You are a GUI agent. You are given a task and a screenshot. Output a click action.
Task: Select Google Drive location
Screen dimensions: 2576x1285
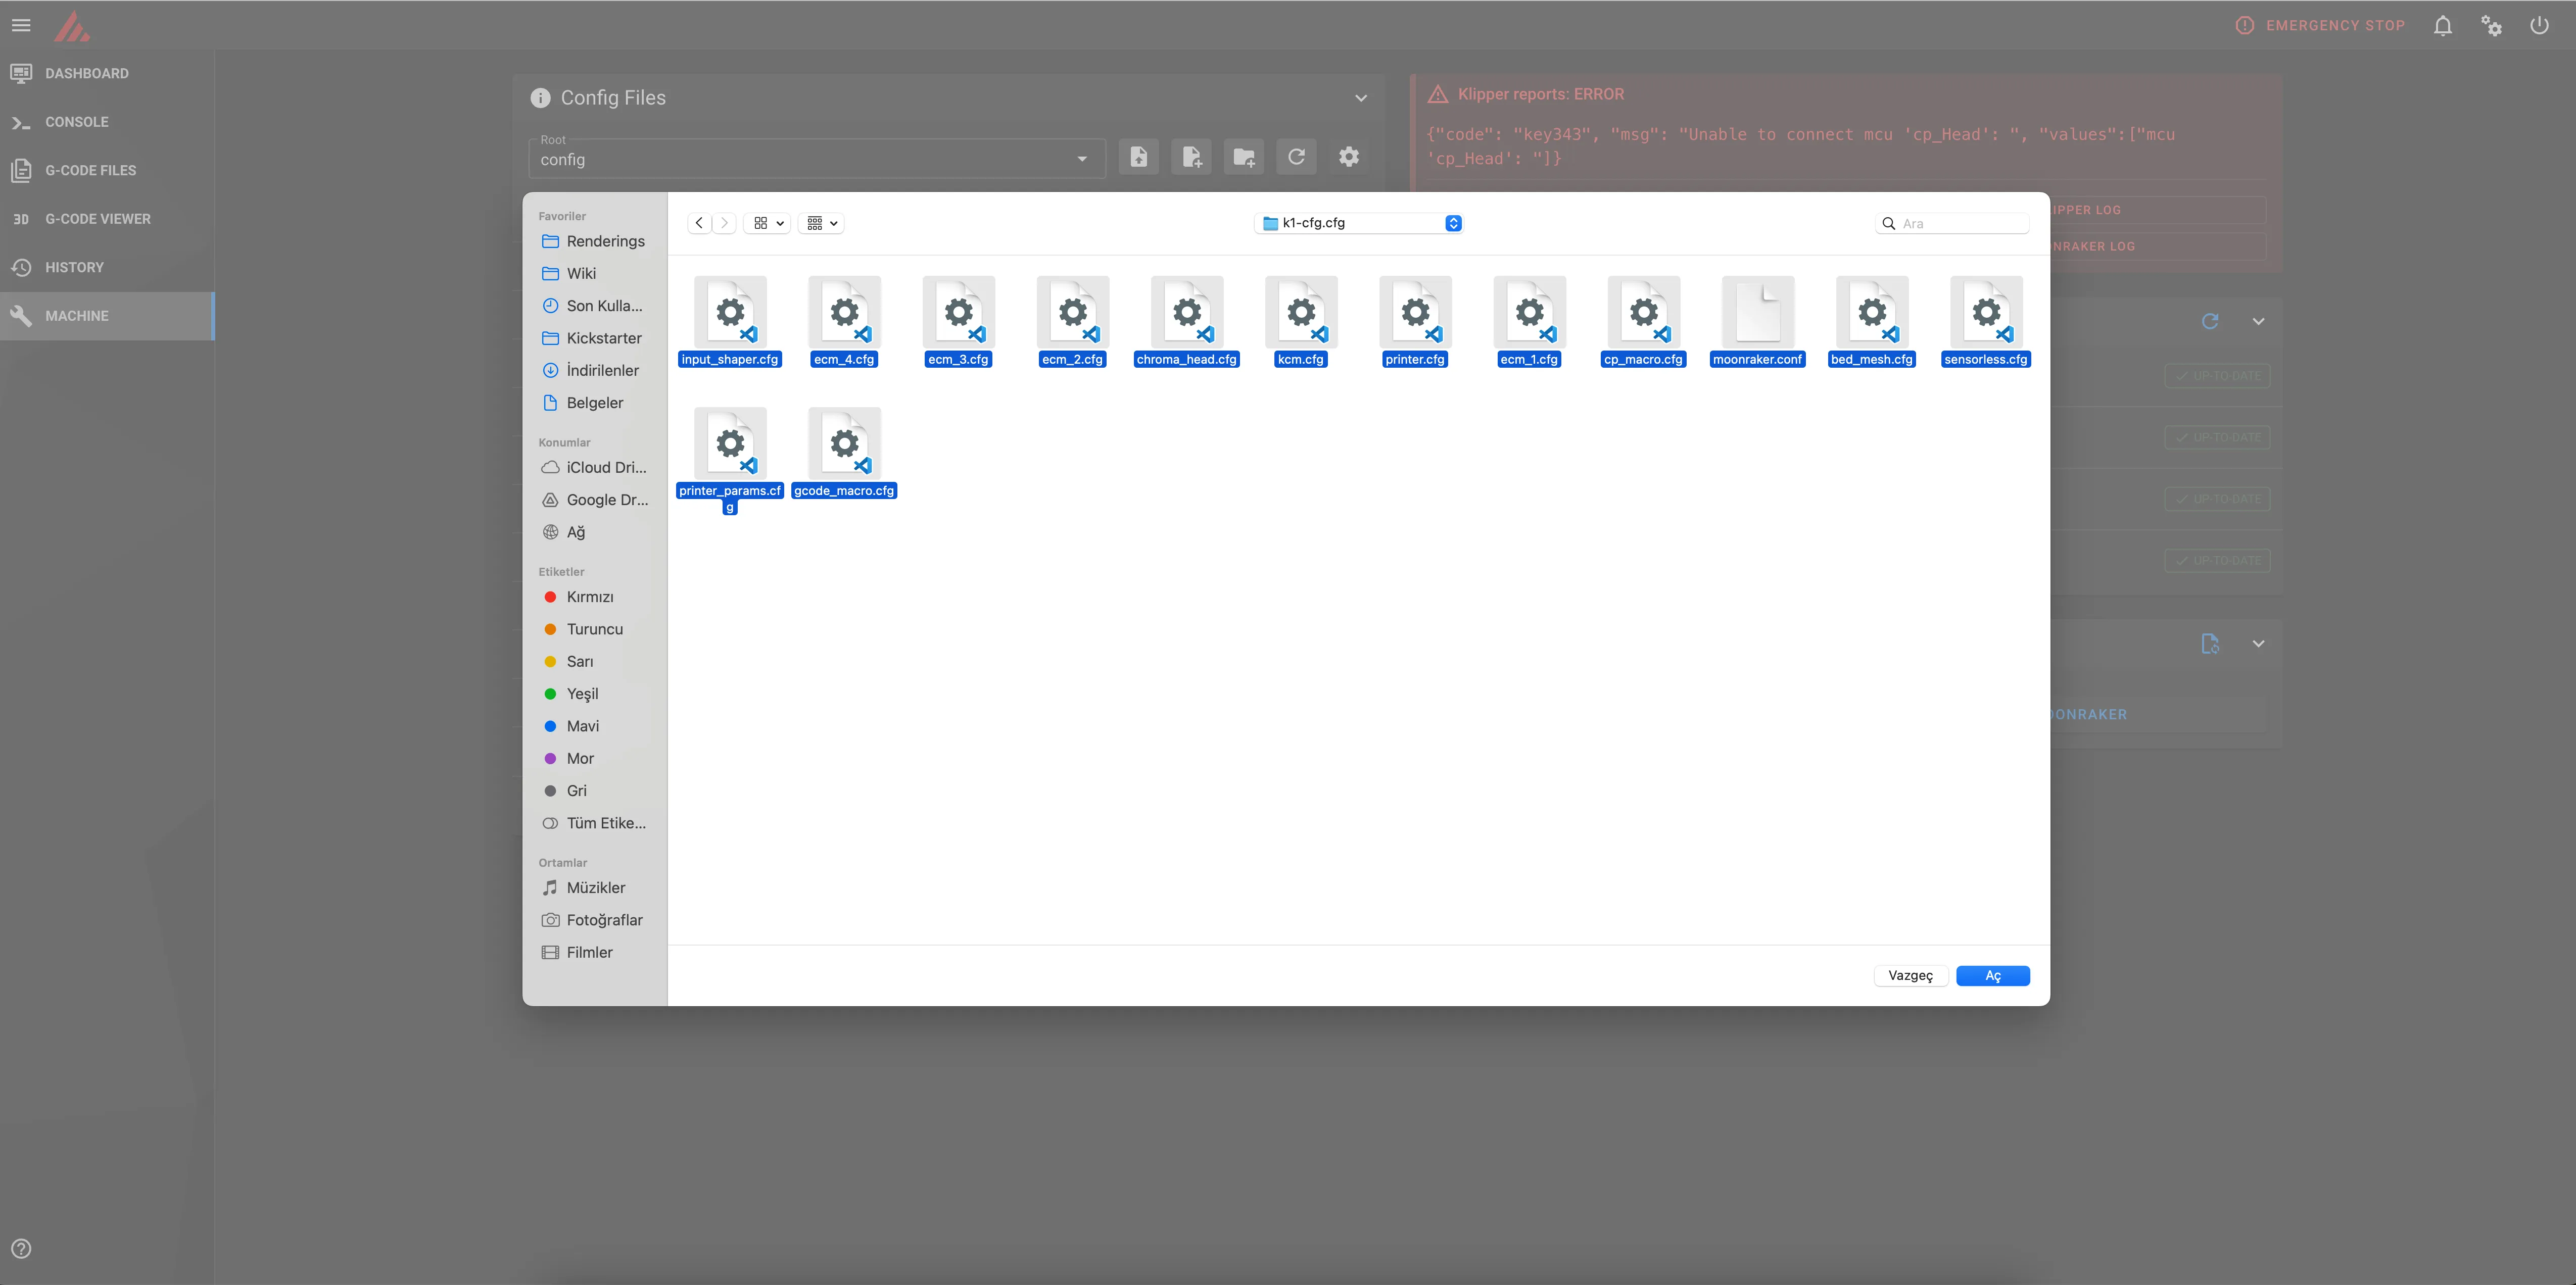pos(594,500)
